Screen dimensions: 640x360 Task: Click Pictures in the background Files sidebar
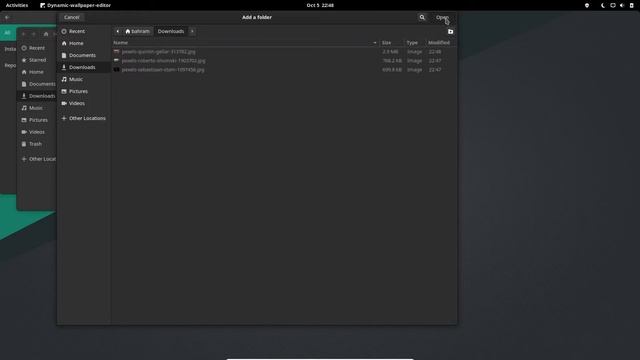(38, 120)
